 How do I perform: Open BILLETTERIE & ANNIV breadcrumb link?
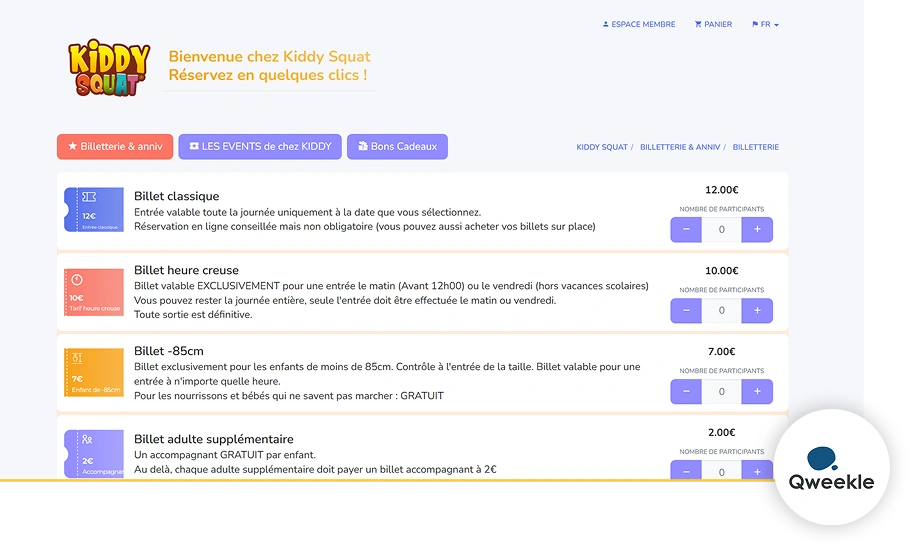coord(680,147)
